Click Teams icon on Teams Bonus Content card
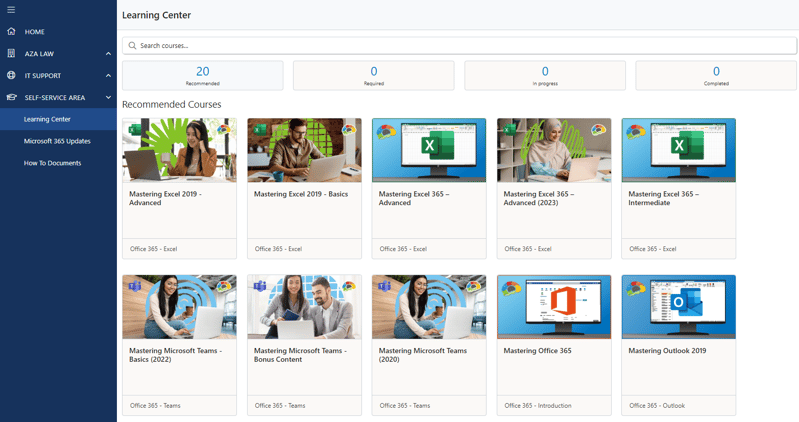Screen dimensions: 799x422 [260, 286]
